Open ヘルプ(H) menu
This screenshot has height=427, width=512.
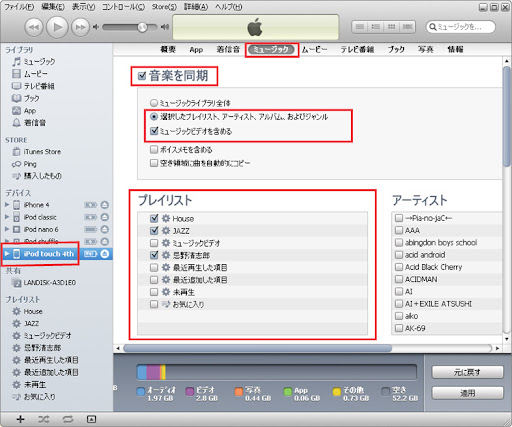click(x=228, y=6)
